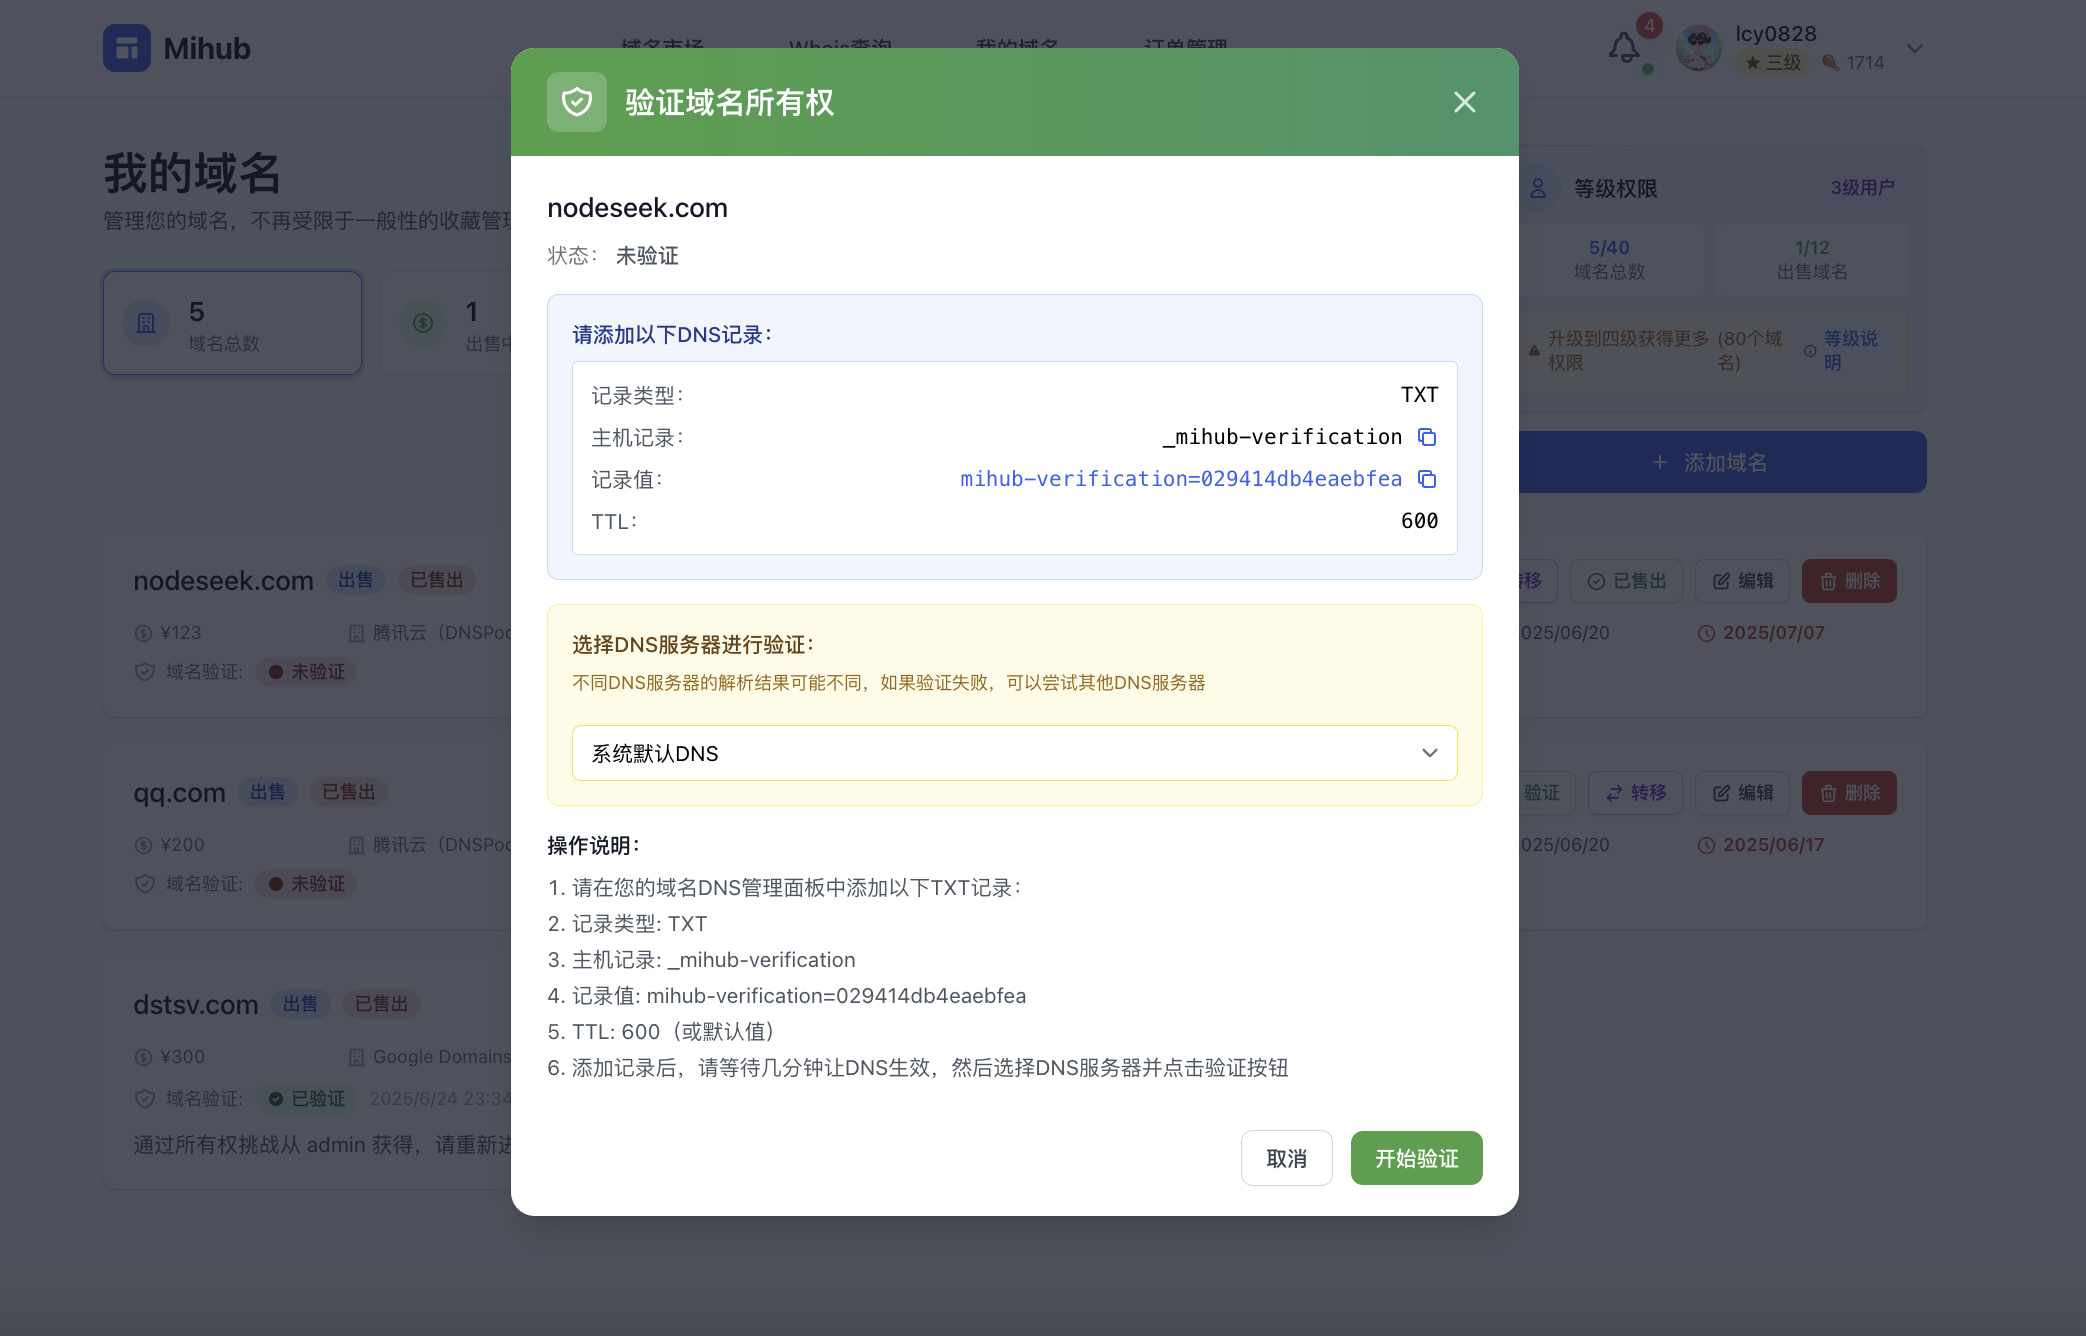2086x1336 pixels.
Task: Click the mihub-verification record value link
Action: pyautogui.click(x=1180, y=479)
